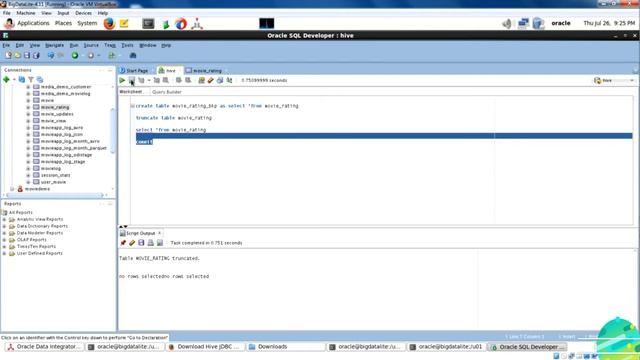
Task: Click the volume speaker icon in panel
Action: click(507, 23)
